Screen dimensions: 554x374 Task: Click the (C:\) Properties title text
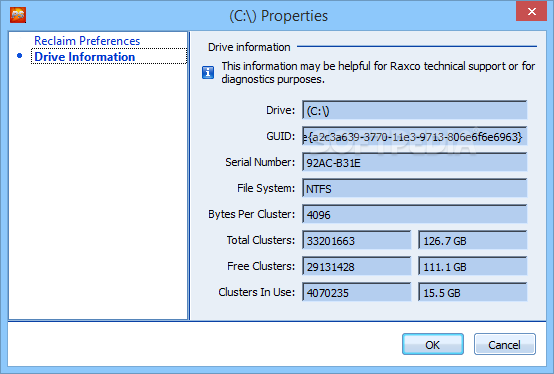[x=278, y=16]
